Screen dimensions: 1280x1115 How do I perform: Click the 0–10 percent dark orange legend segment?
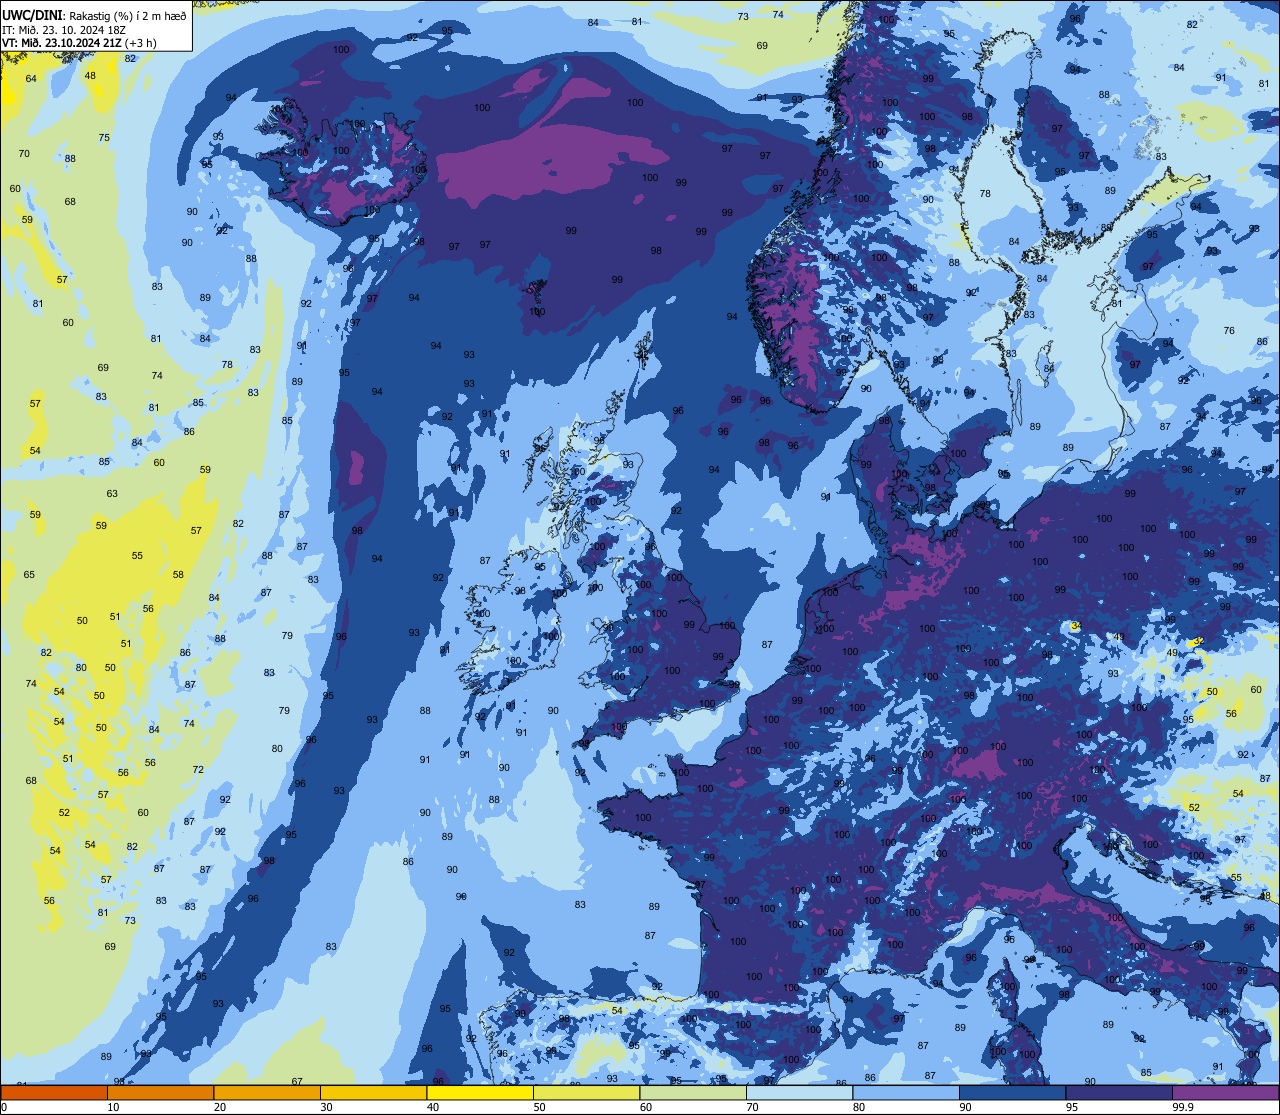[54, 1092]
